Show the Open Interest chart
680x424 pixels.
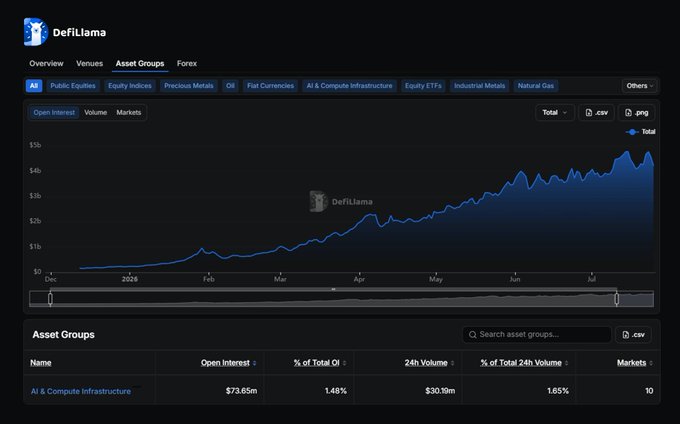pyautogui.click(x=54, y=113)
